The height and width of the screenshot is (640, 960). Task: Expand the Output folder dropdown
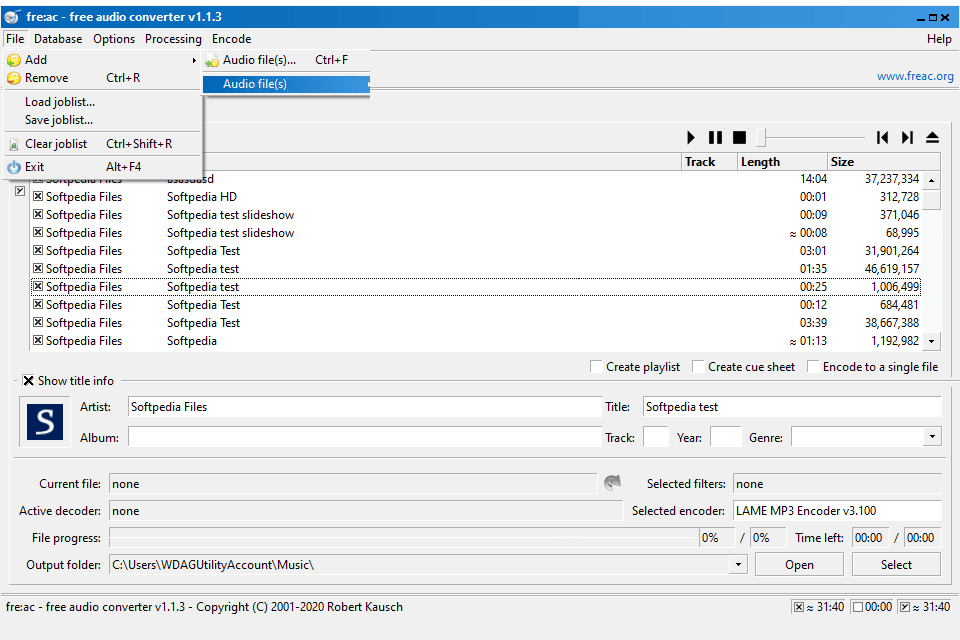point(738,565)
